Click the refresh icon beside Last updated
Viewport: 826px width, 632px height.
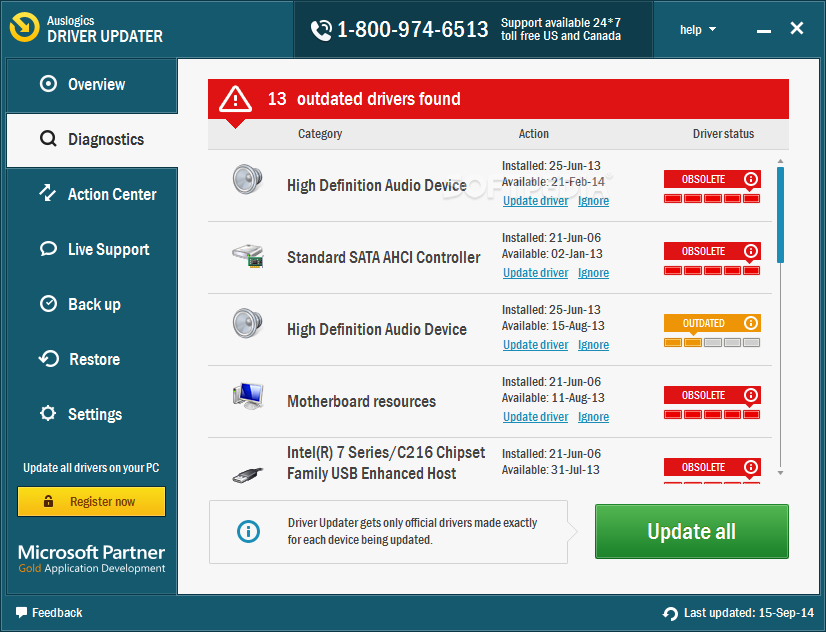point(670,614)
